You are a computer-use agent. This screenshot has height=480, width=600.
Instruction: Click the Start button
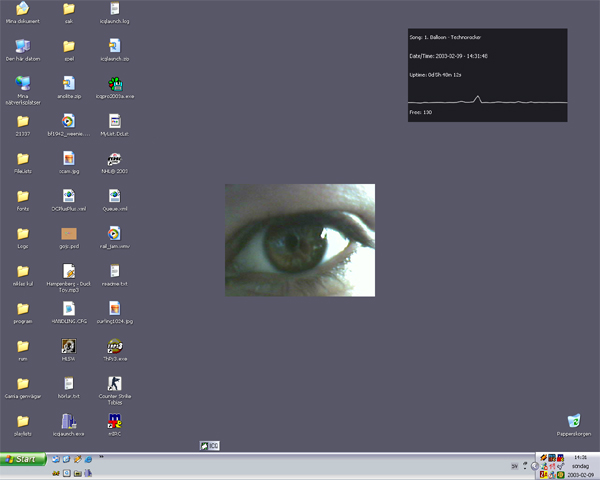(23, 459)
